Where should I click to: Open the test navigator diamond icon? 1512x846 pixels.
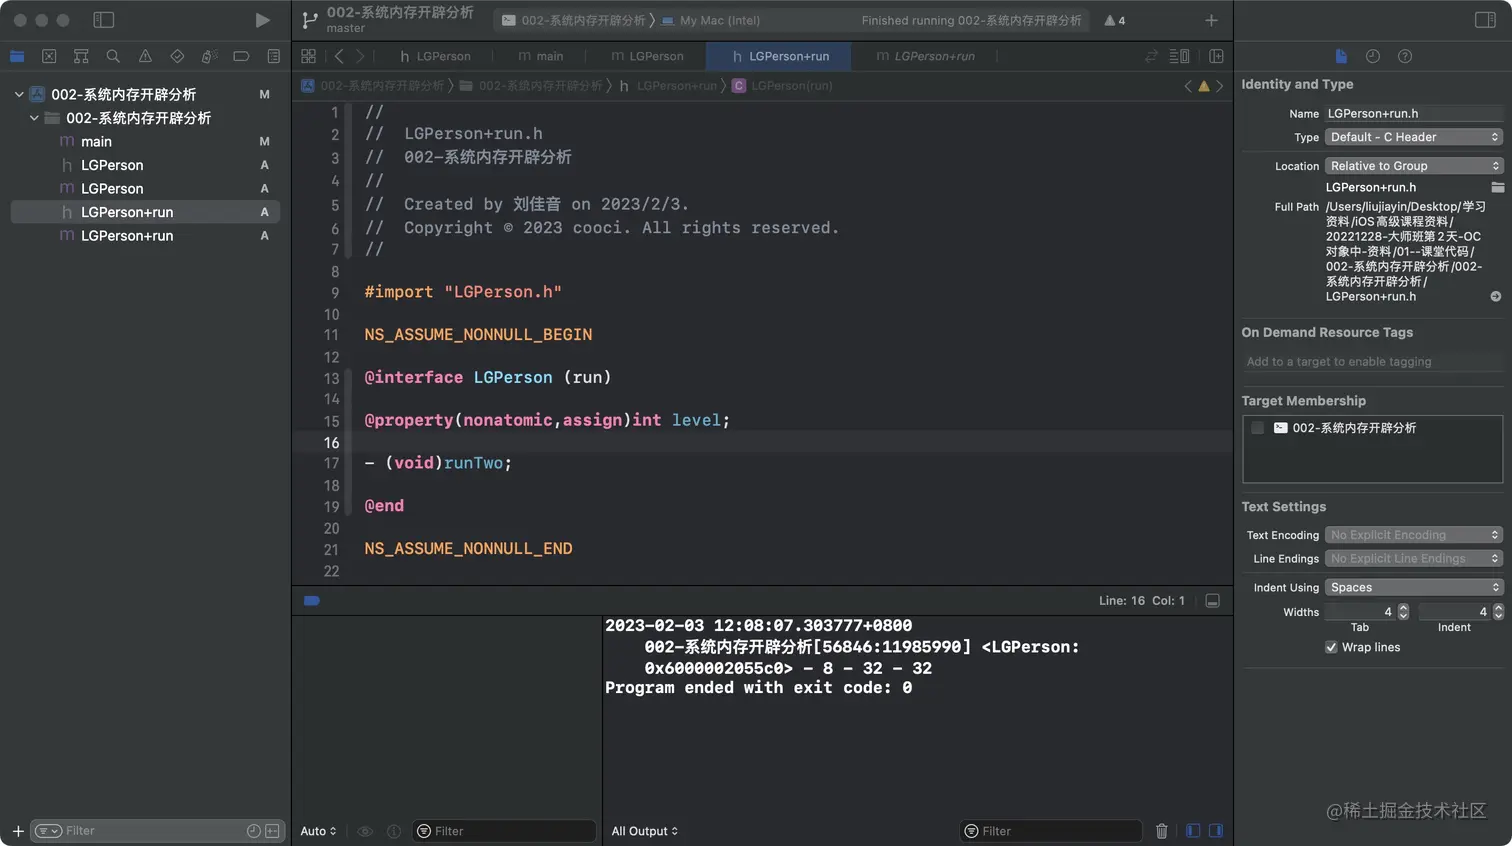pos(177,56)
